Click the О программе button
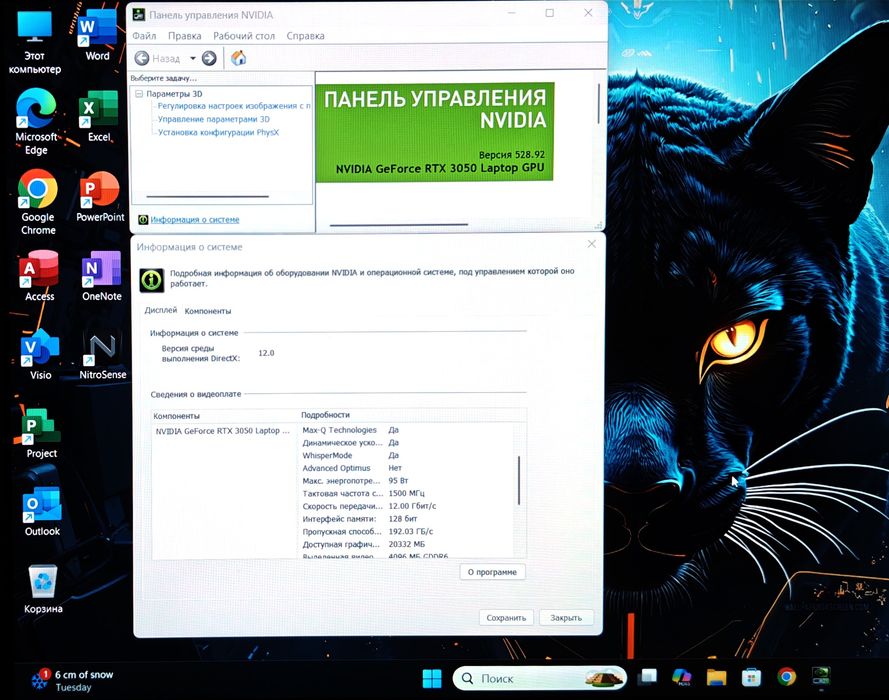 click(x=492, y=572)
